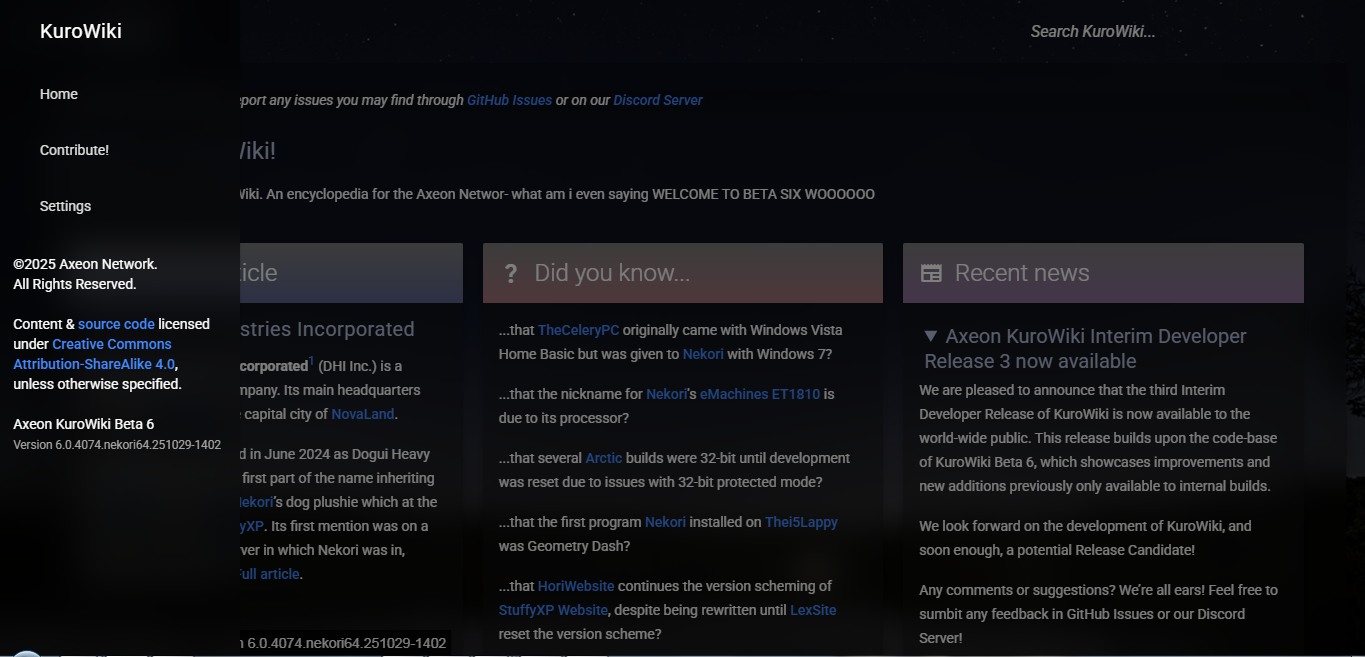Open the LexSite article link

click(813, 610)
